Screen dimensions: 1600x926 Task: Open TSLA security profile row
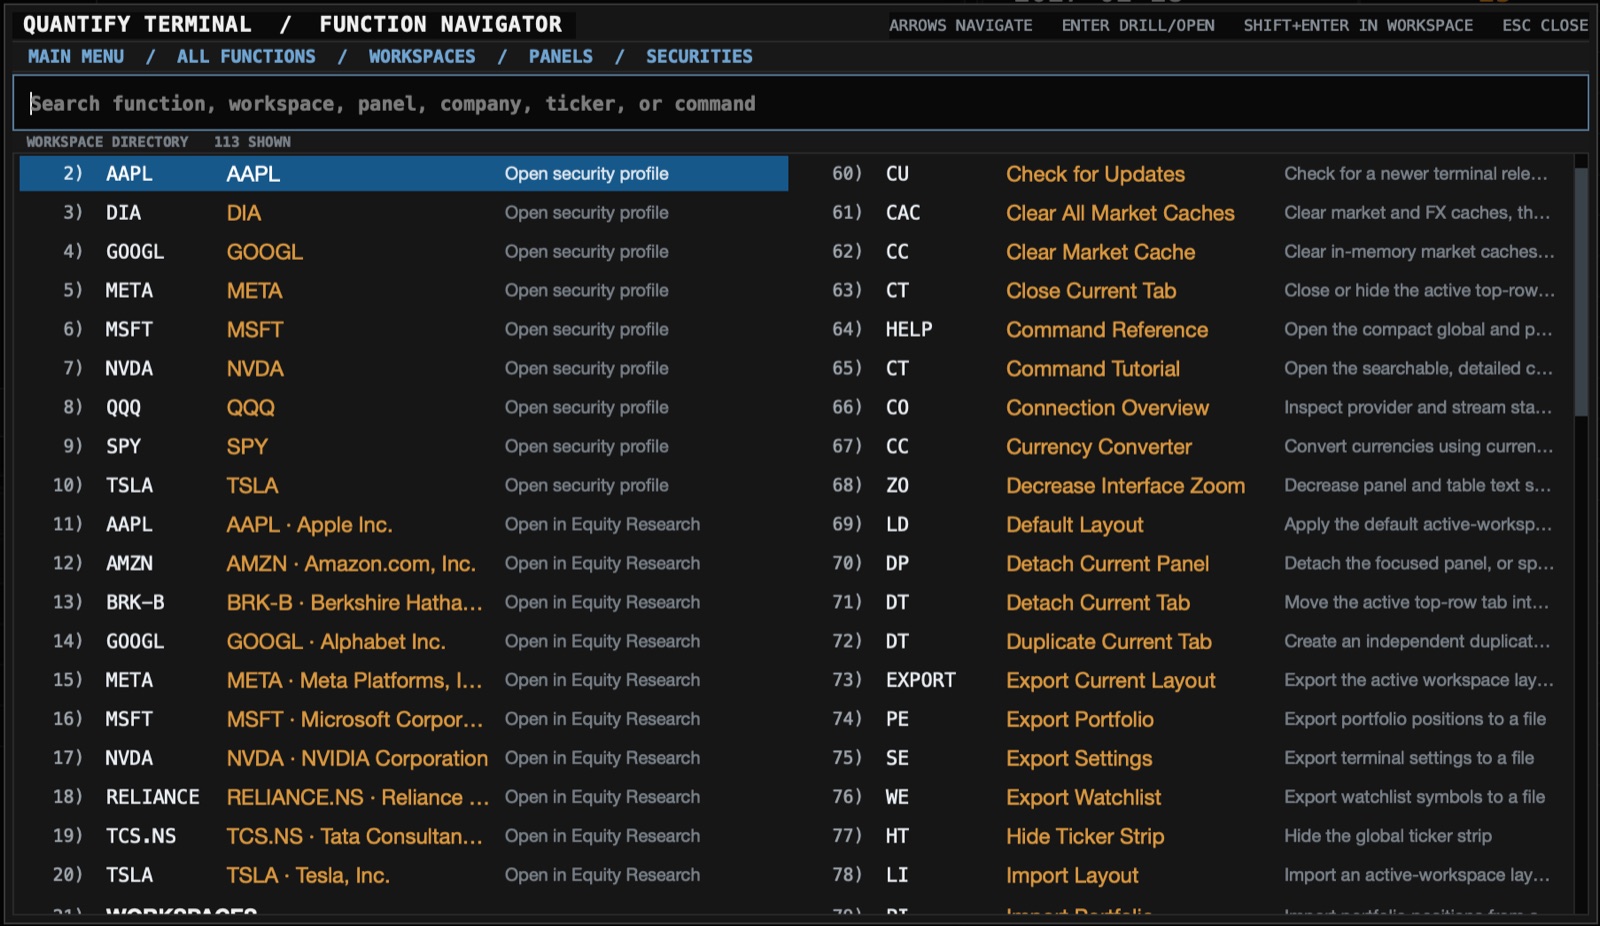coord(404,485)
